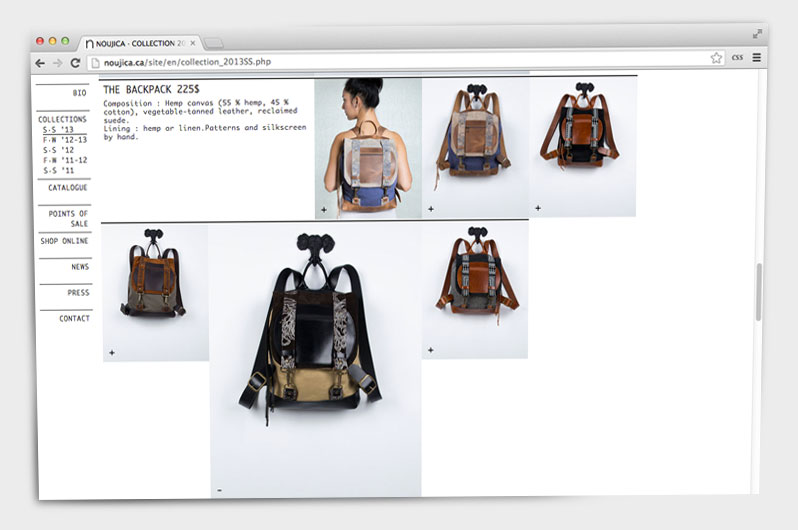Screen dimensions: 798x530
Task: Expand the blue and tan backpack image
Action: point(431,209)
